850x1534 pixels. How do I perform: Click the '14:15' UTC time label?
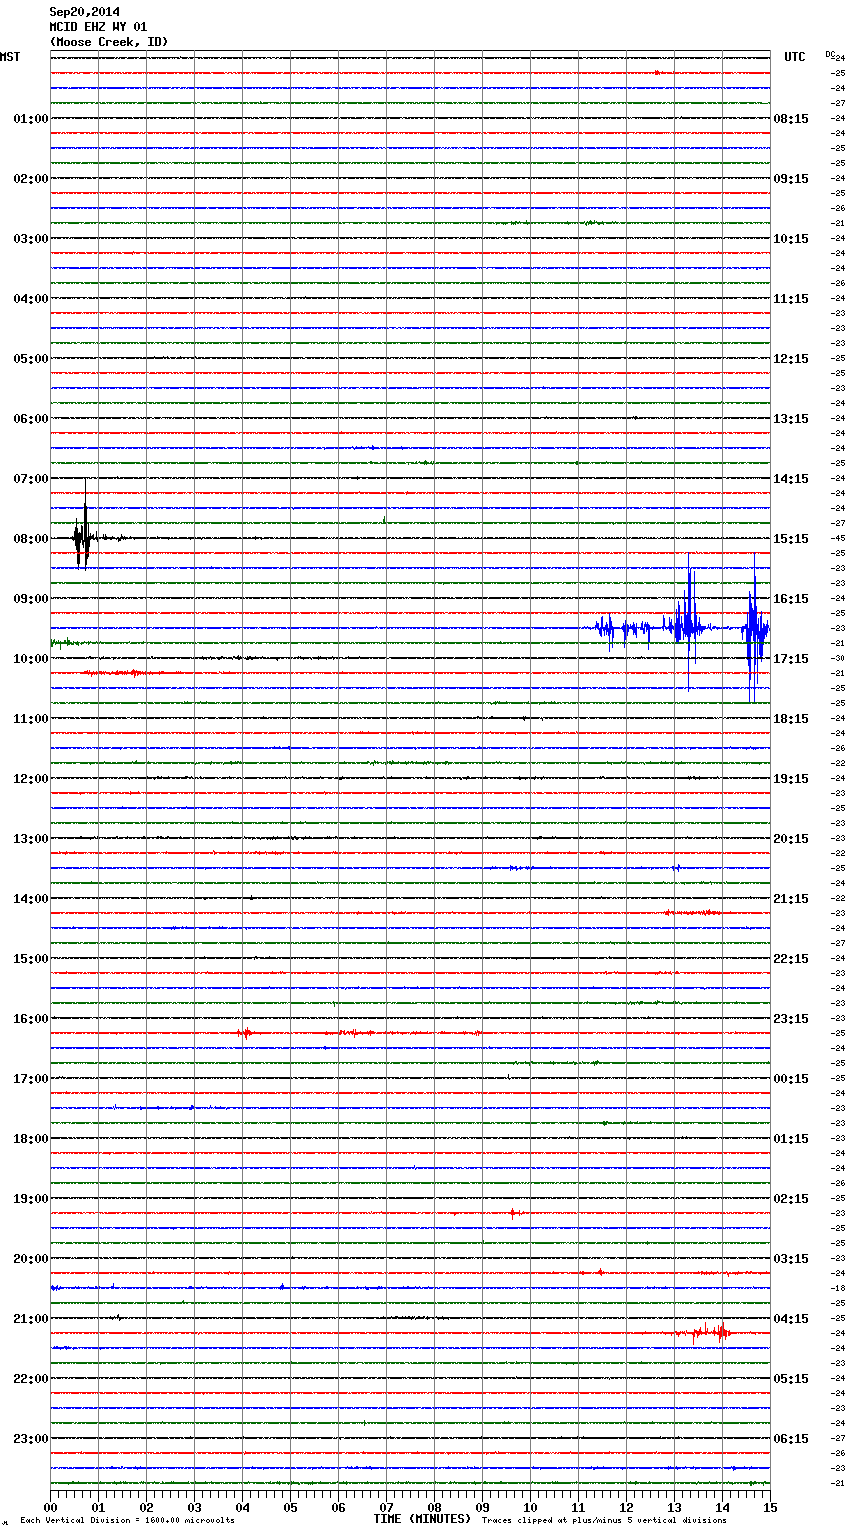(x=791, y=479)
